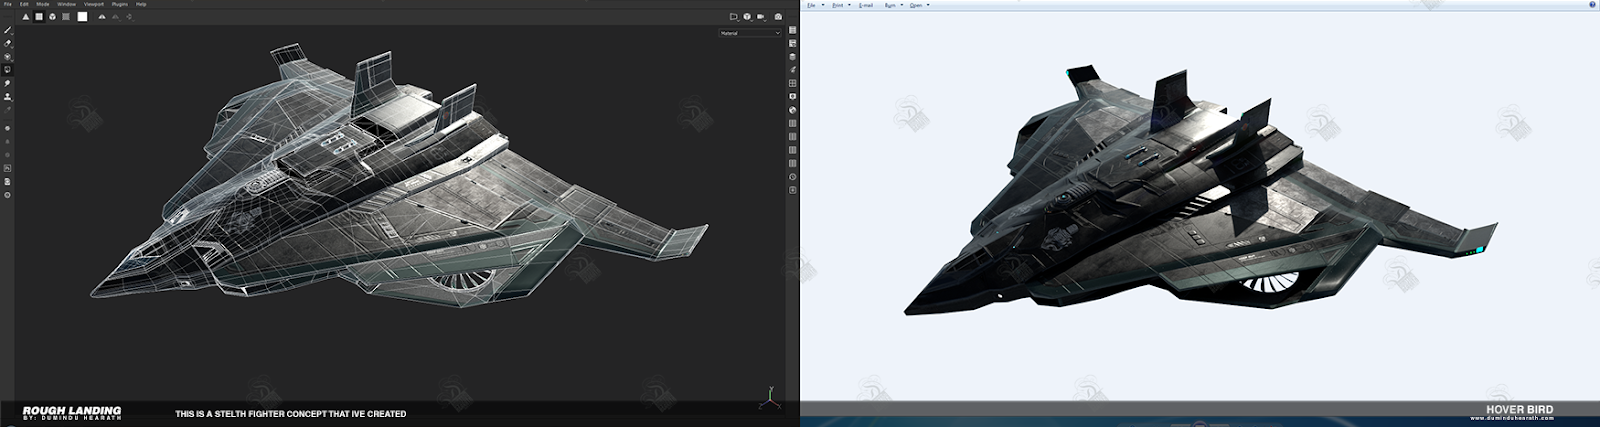Open the white fill color swatch

82,17
